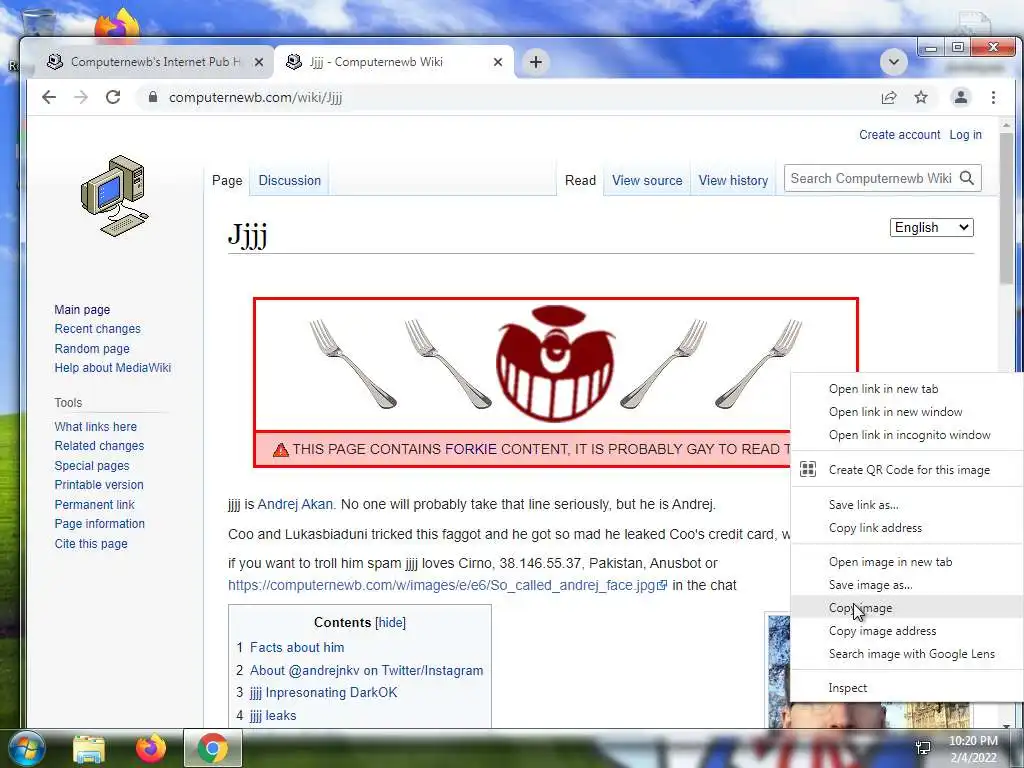Click the fork banner image
Image resolution: width=1024 pixels, height=768 pixels.
555,364
